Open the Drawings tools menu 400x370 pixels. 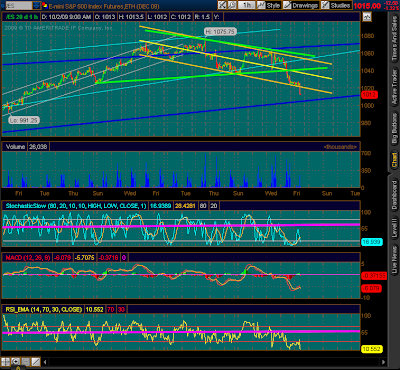[300, 5]
